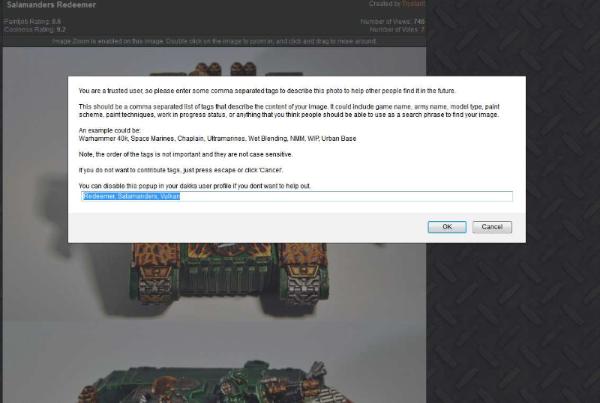Click the example tags line starting 'Warhammer 40k'
This screenshot has width=600, height=403.
click(217, 139)
